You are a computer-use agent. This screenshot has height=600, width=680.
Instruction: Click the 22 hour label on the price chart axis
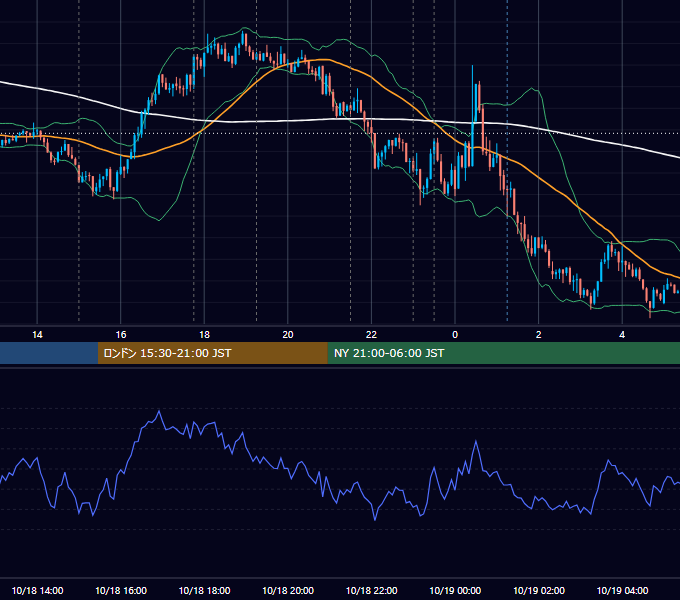[371, 335]
